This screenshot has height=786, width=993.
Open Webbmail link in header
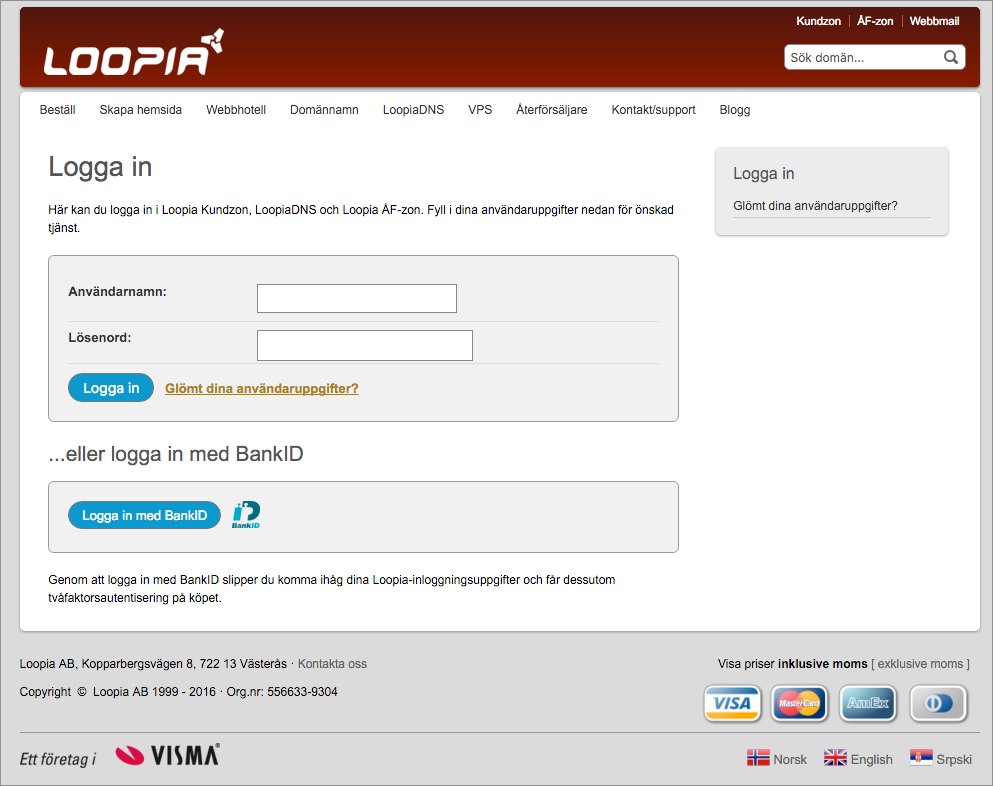coord(934,21)
